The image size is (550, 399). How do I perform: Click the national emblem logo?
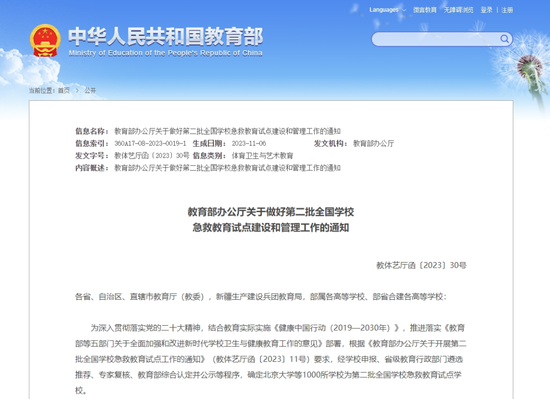coord(45,40)
